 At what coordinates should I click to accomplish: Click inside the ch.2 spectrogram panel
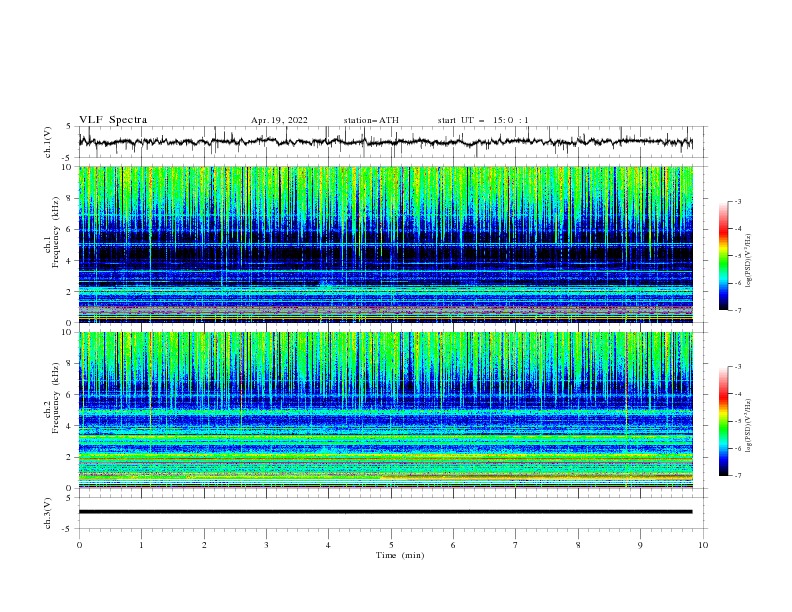pos(385,410)
